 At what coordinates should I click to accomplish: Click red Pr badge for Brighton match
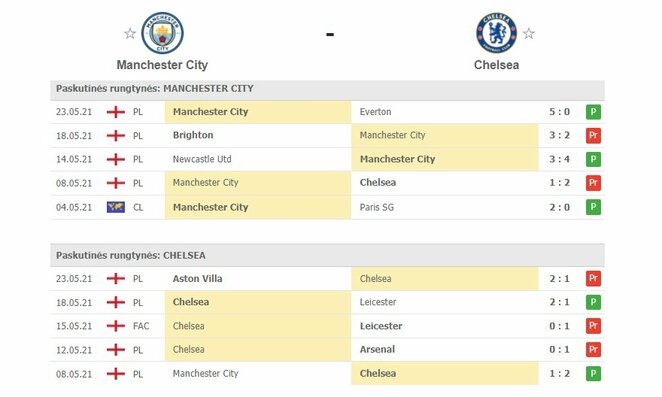coord(593,136)
